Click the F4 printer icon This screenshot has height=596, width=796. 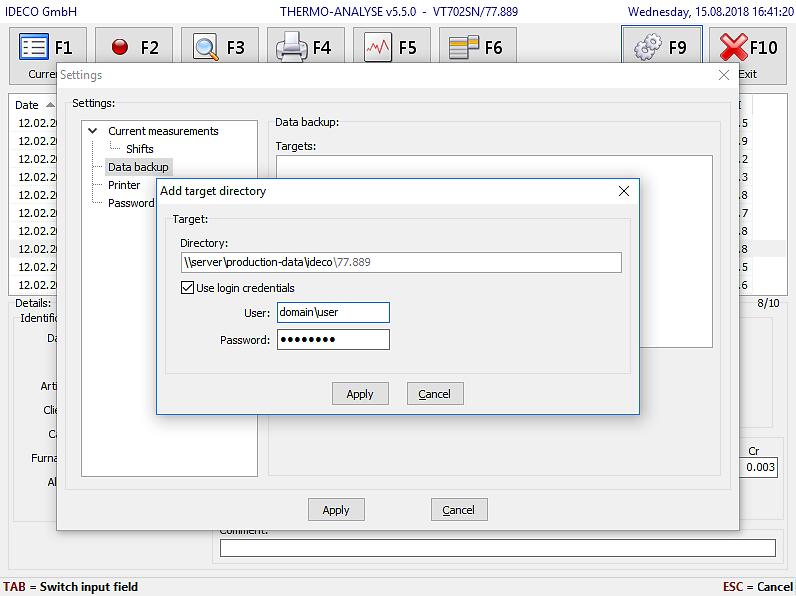292,47
